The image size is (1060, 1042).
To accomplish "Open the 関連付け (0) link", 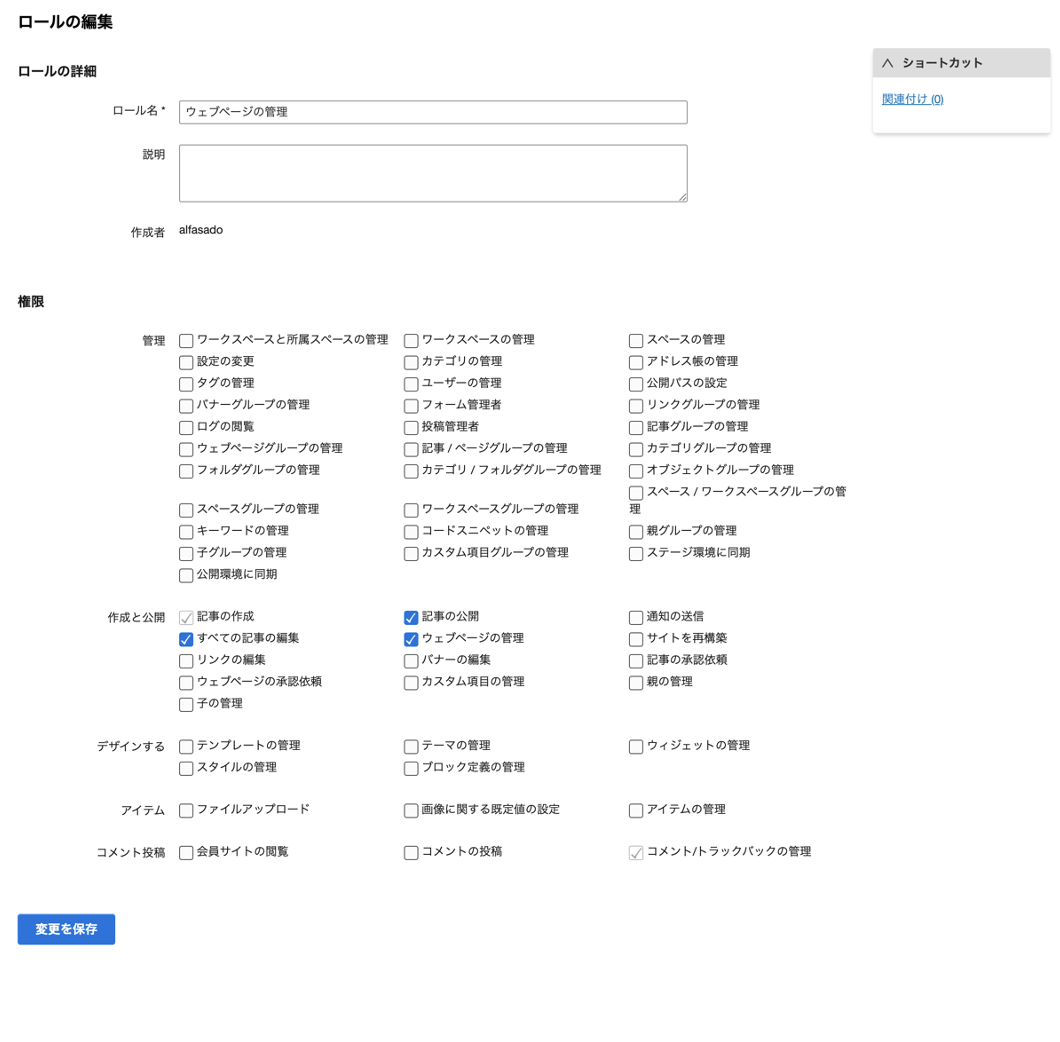I will pos(912,99).
